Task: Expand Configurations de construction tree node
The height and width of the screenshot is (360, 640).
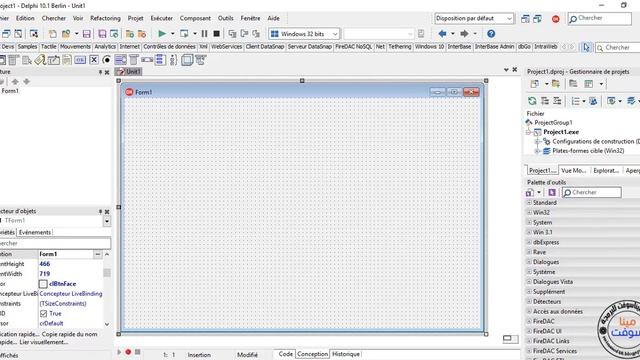Action: (x=538, y=141)
